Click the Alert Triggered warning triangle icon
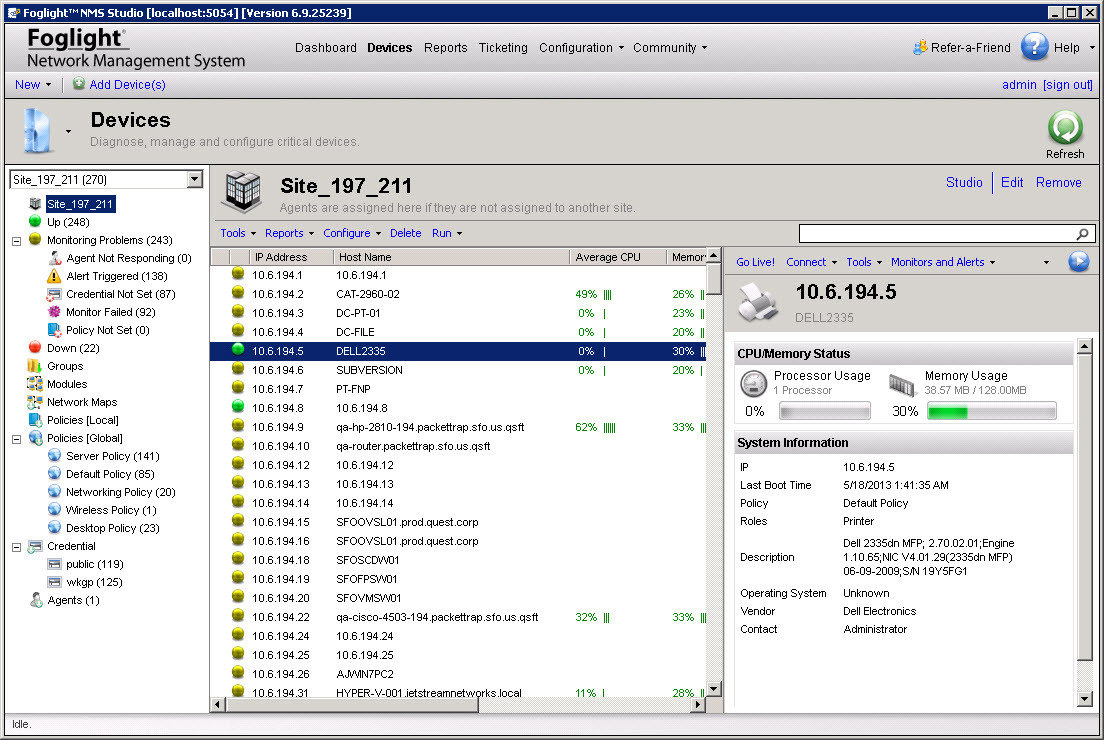 [x=54, y=276]
